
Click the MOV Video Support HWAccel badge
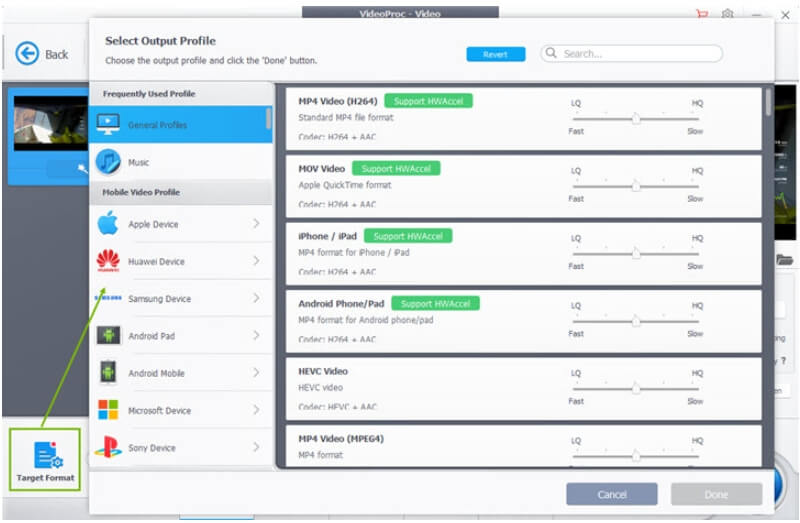(396, 168)
